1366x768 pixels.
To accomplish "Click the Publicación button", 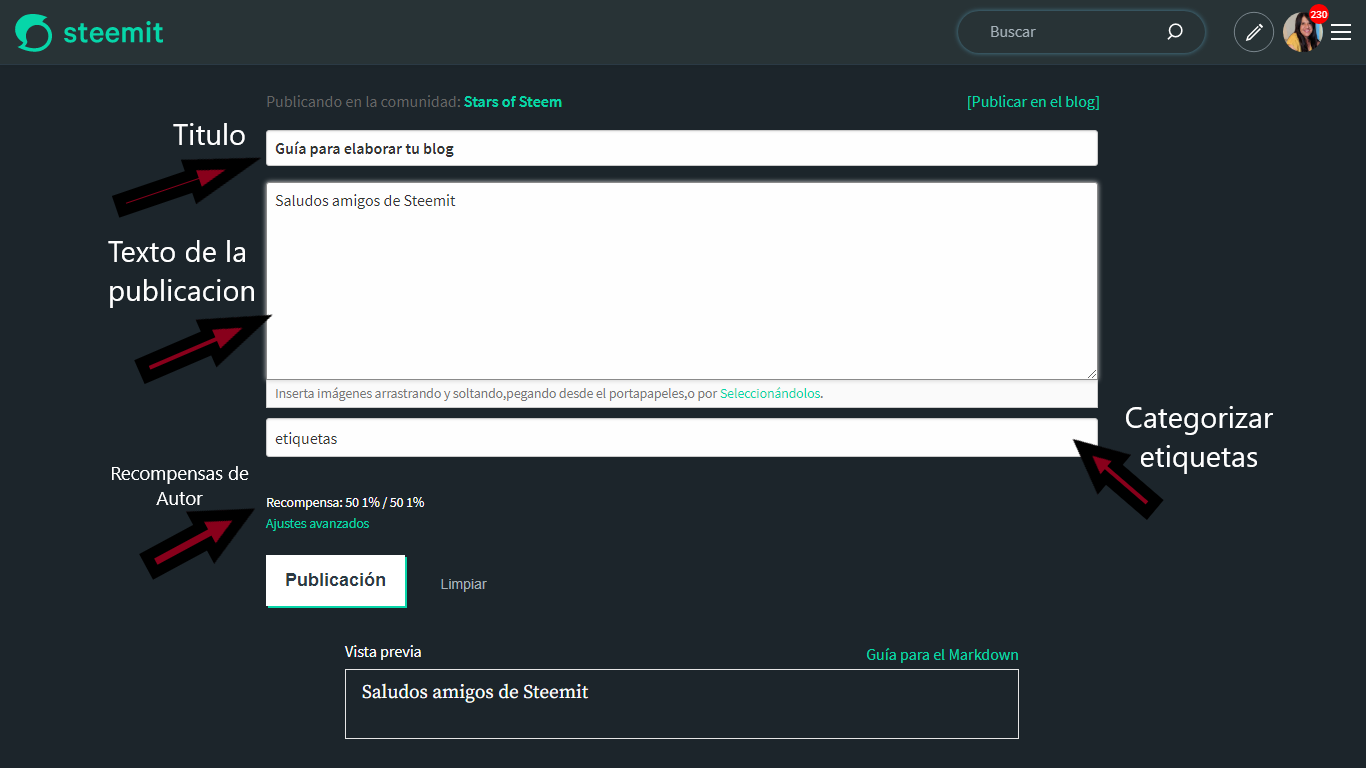I will click(x=336, y=580).
